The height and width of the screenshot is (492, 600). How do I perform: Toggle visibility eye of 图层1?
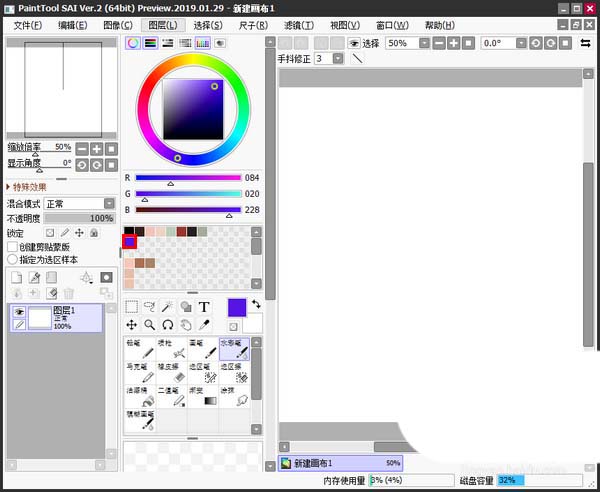click(19, 312)
